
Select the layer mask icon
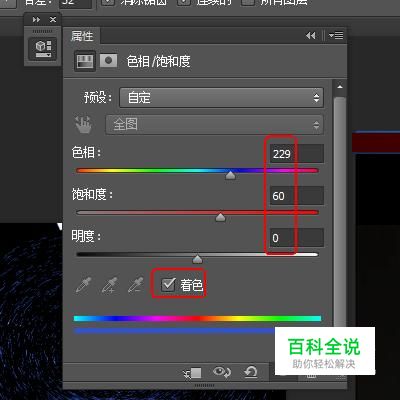click(x=108, y=61)
